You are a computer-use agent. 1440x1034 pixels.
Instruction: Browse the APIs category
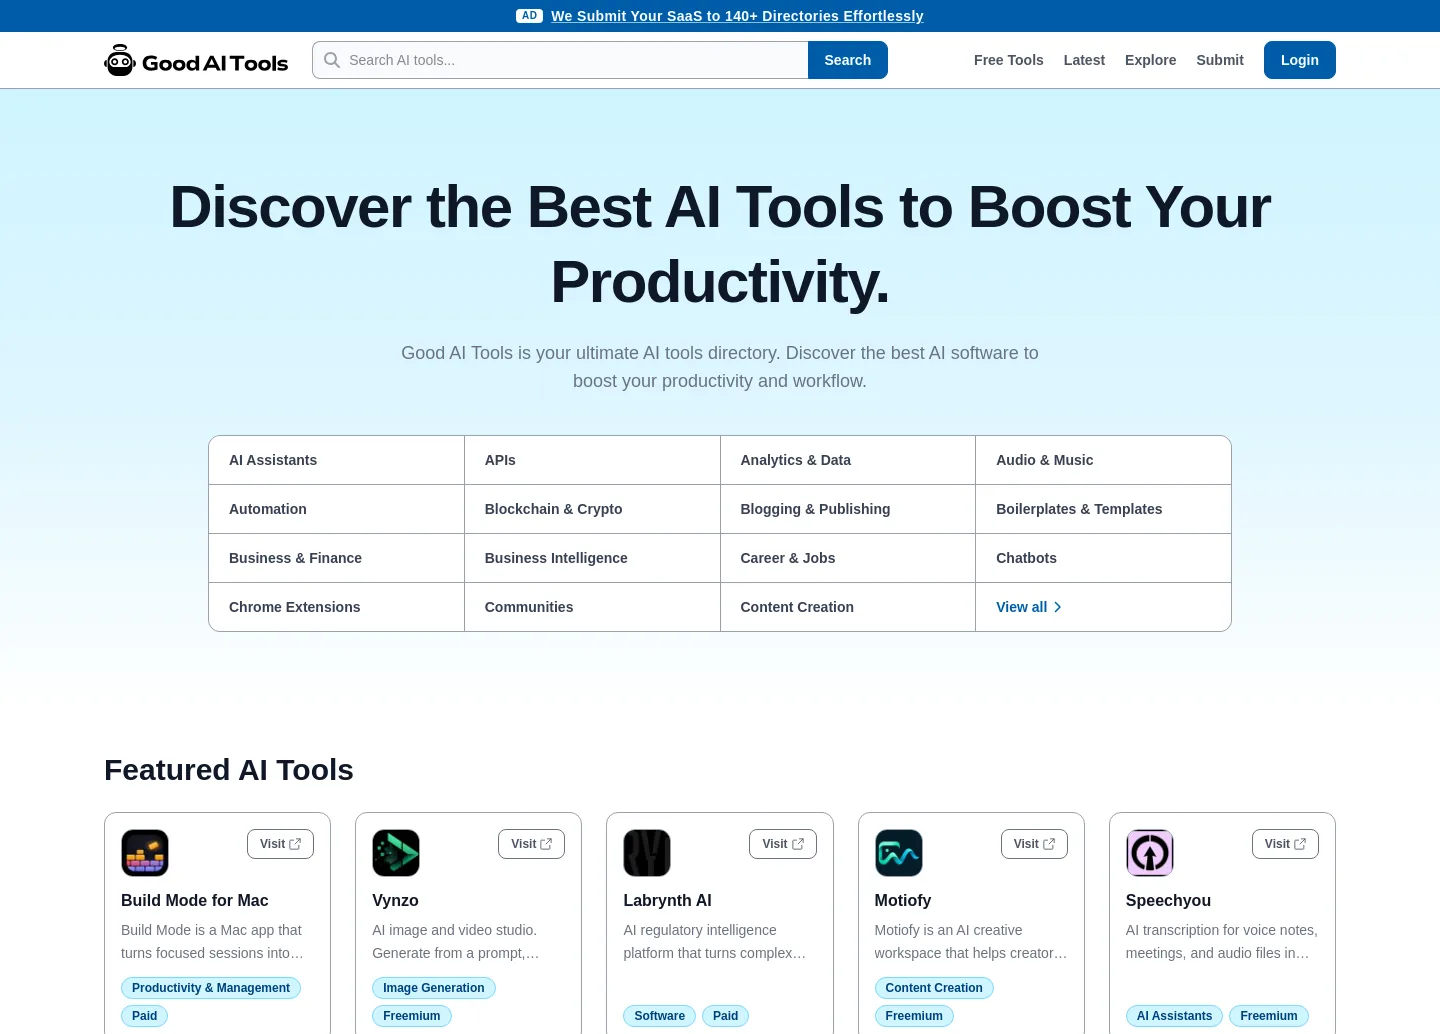point(592,460)
